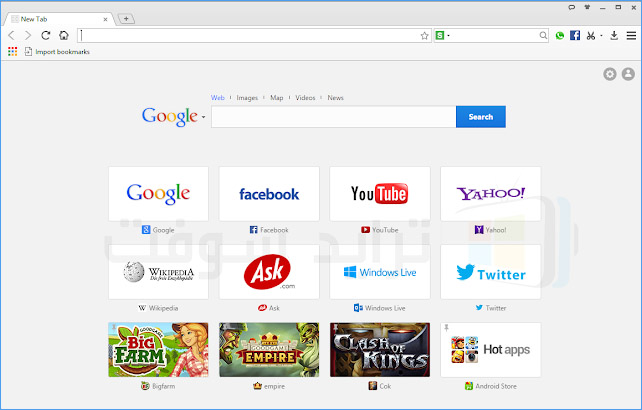This screenshot has height=410, width=642.
Task: Click the Wikipedia label under tile
Action: 163,308
